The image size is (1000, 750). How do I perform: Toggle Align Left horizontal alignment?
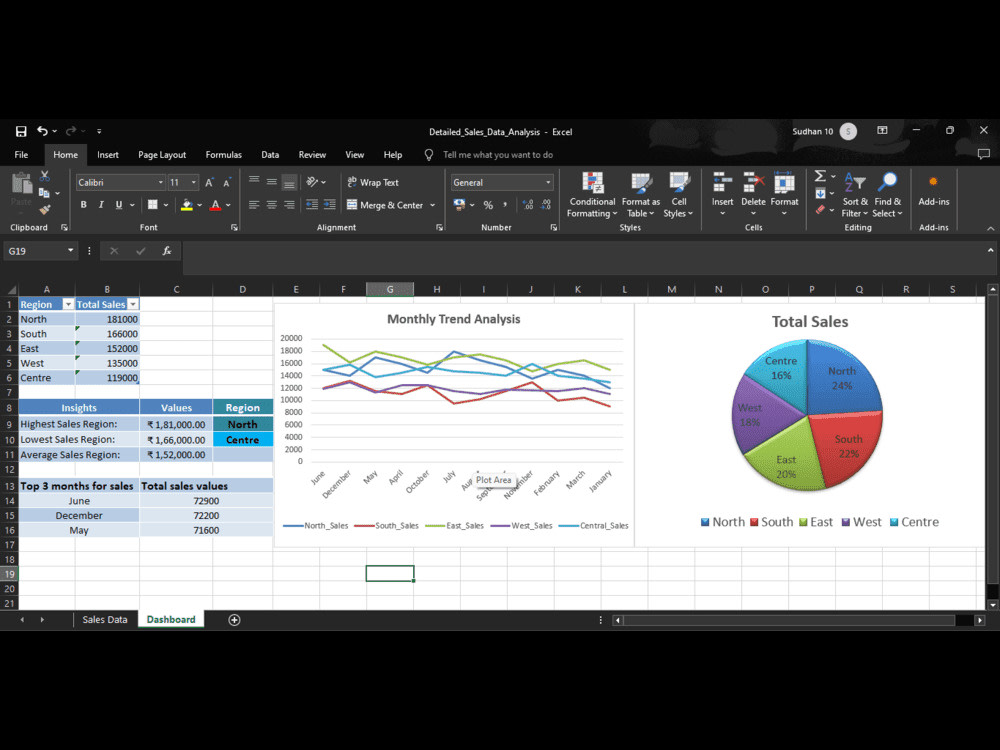[254, 205]
